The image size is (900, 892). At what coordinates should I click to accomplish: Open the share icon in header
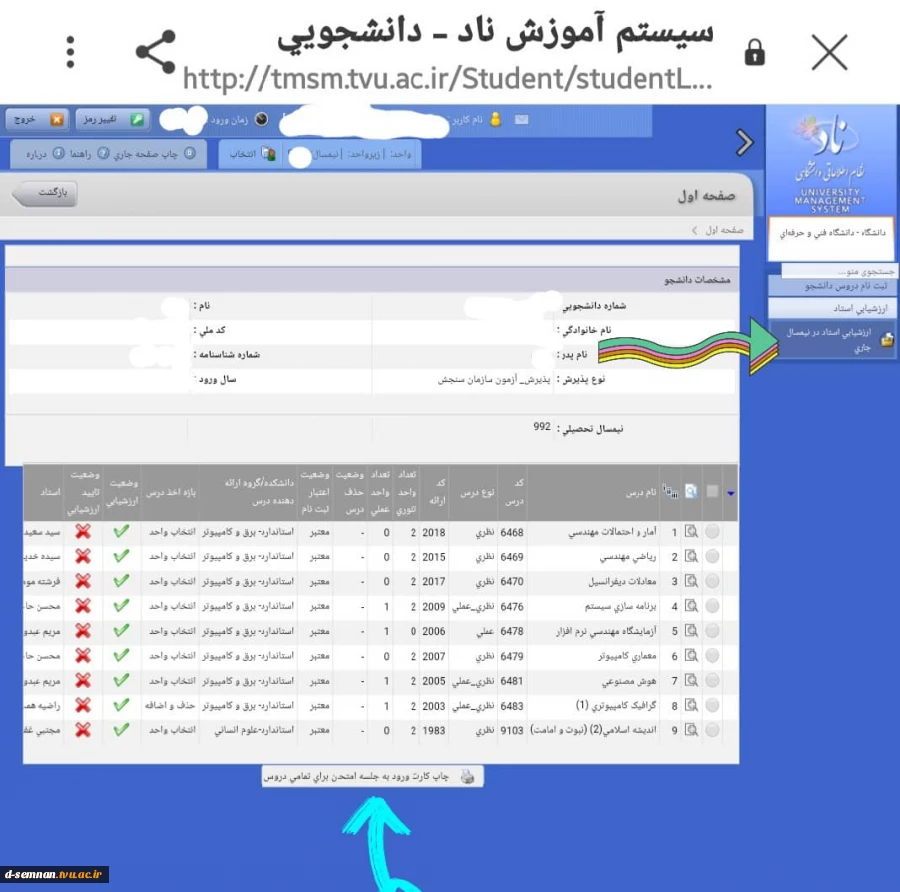(x=156, y=52)
